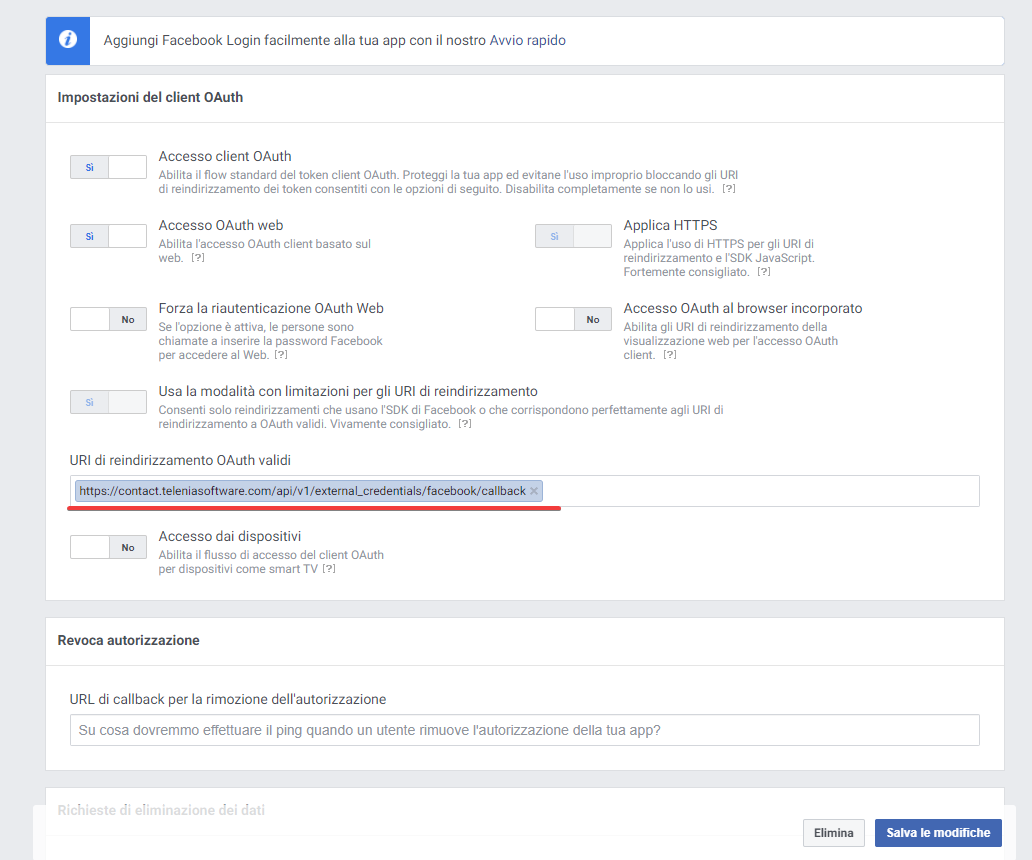This screenshot has width=1032, height=860.
Task: Click the Accesso dai dispositivi label
Action: click(x=230, y=536)
